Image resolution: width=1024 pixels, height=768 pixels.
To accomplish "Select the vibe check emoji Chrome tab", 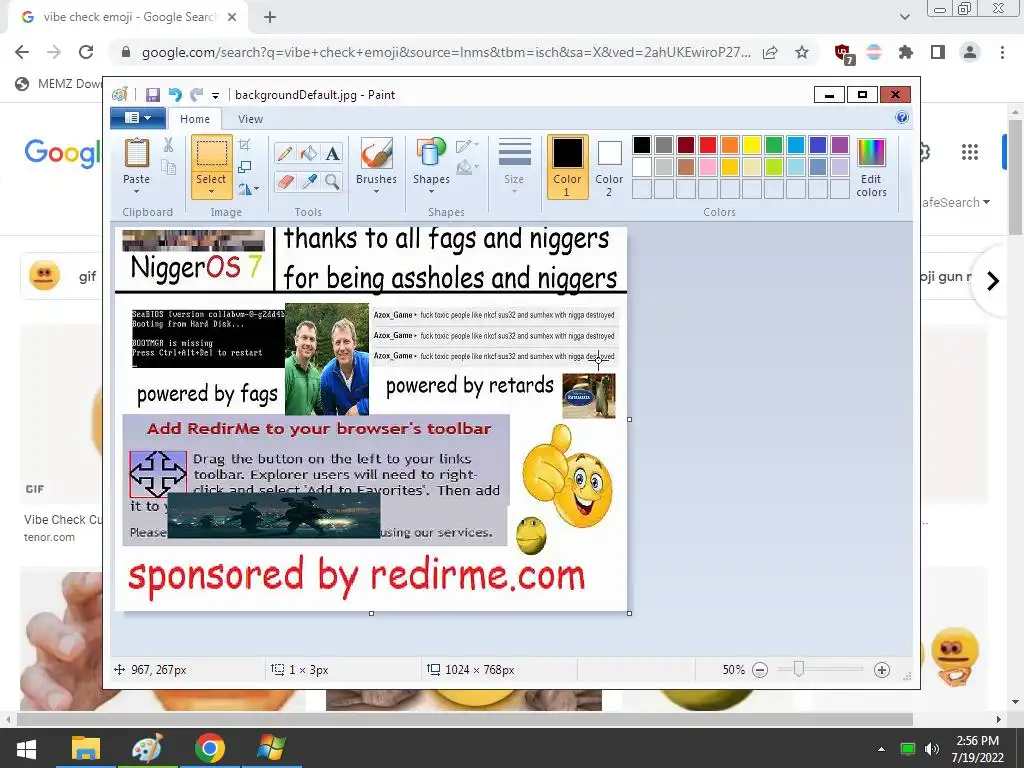I will [x=129, y=17].
